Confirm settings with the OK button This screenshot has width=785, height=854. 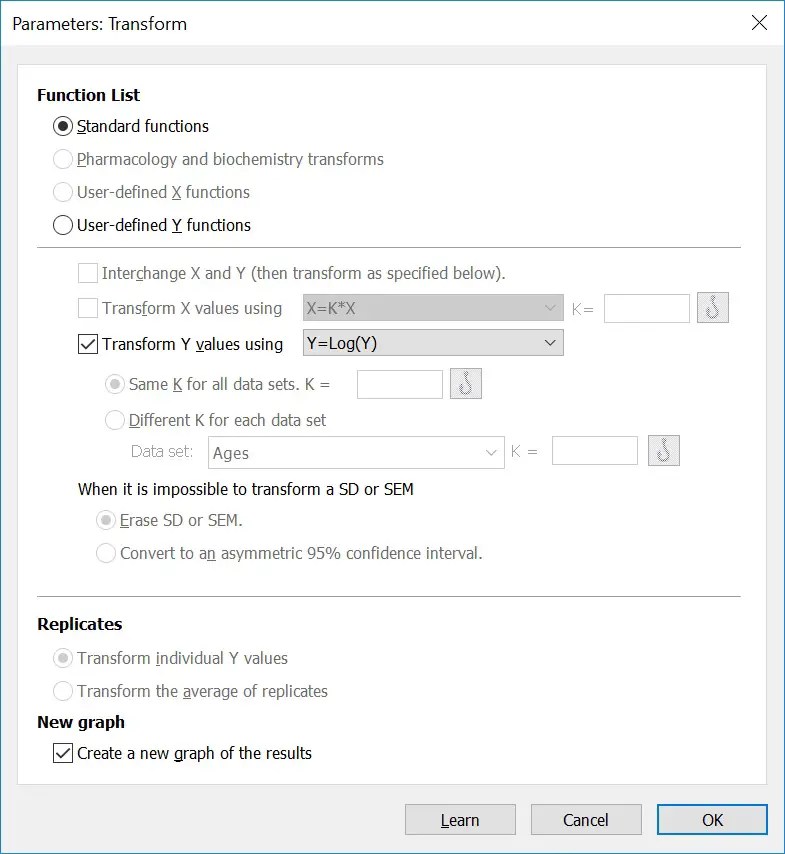point(711,819)
